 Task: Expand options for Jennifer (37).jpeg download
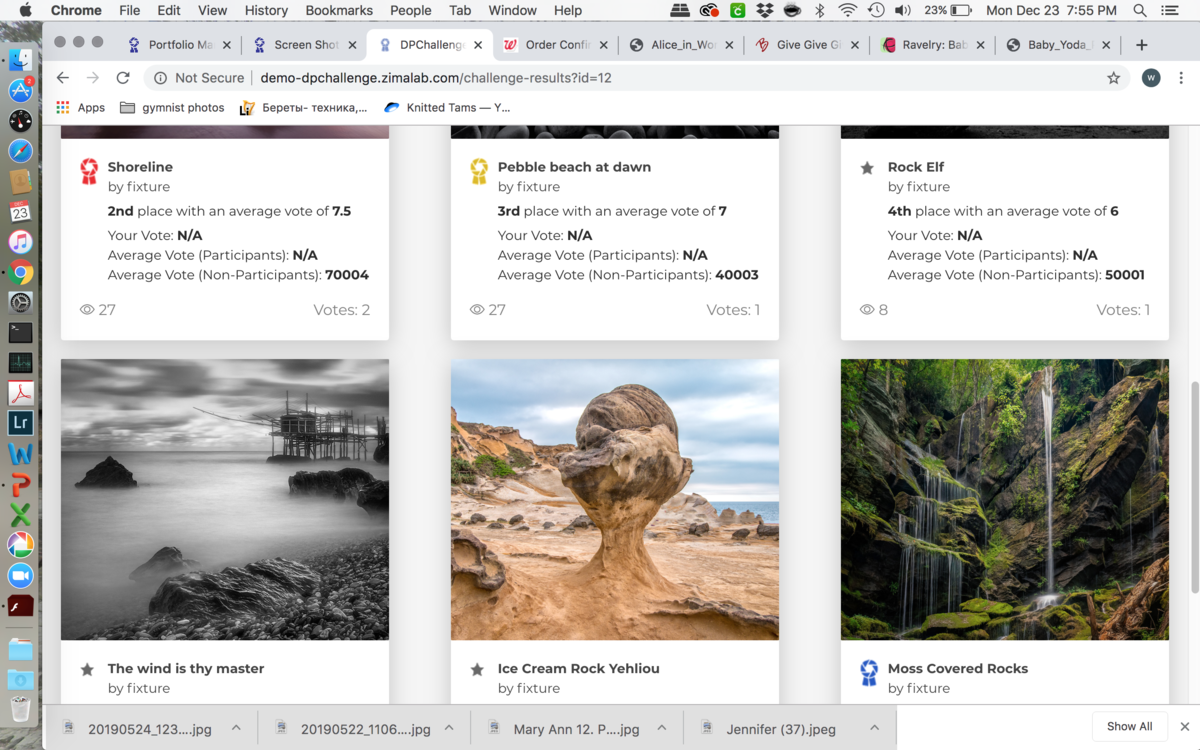(x=874, y=728)
